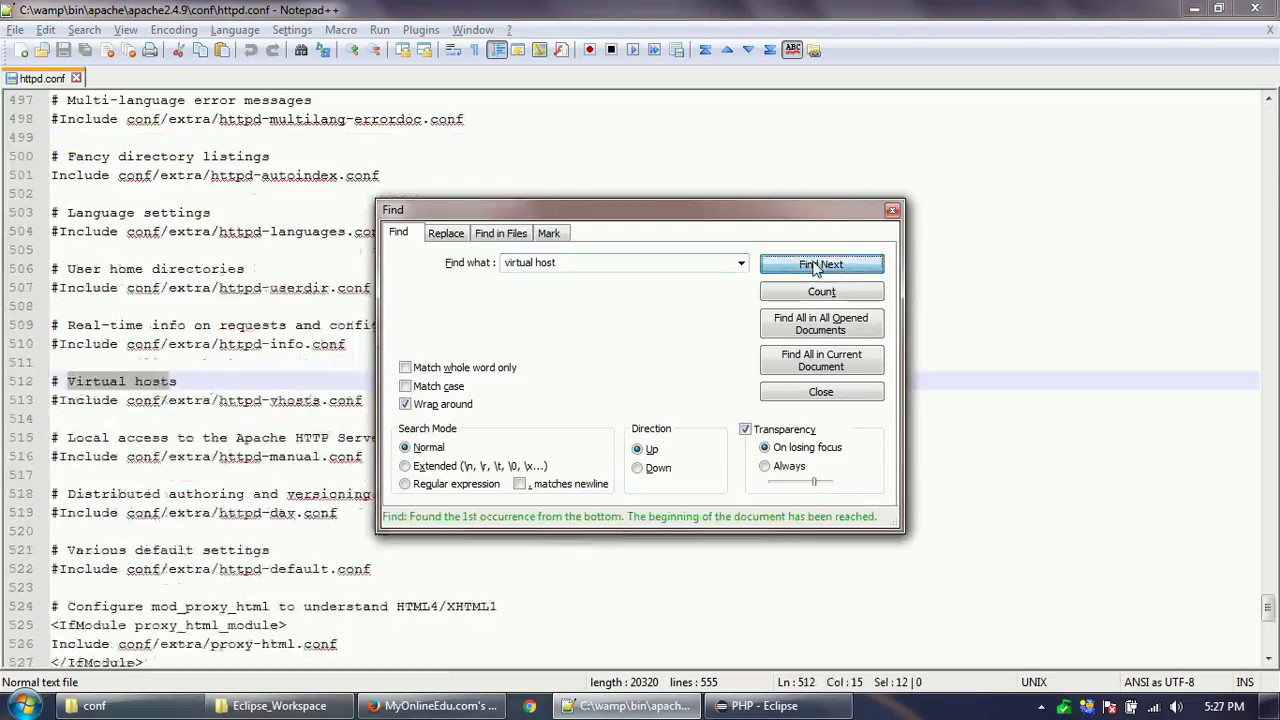Show hidden system tray icons
Screen dimensions: 1280x720
[x=1042, y=706]
